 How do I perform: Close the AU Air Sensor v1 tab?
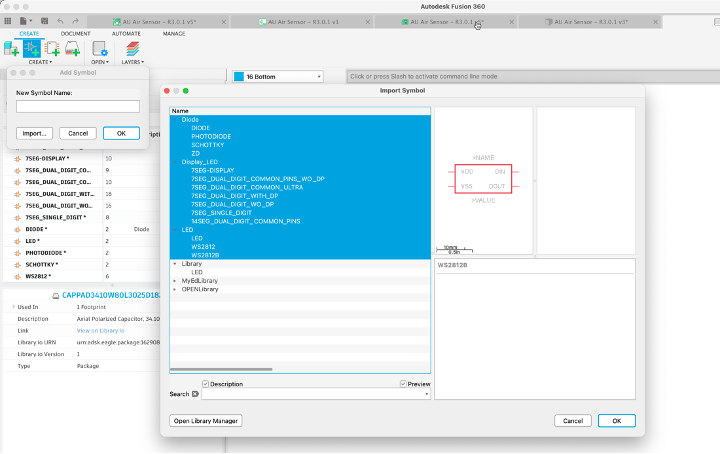pos(368,22)
